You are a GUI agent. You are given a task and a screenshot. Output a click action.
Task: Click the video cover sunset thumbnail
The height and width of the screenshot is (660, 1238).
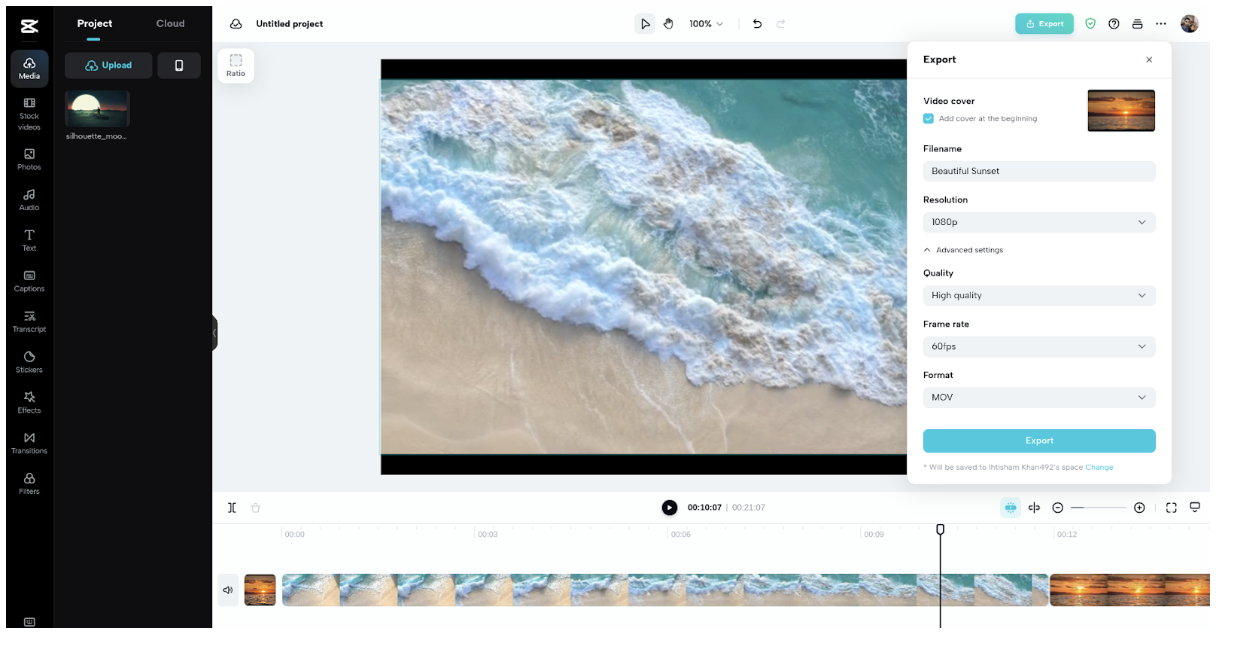tap(1121, 110)
